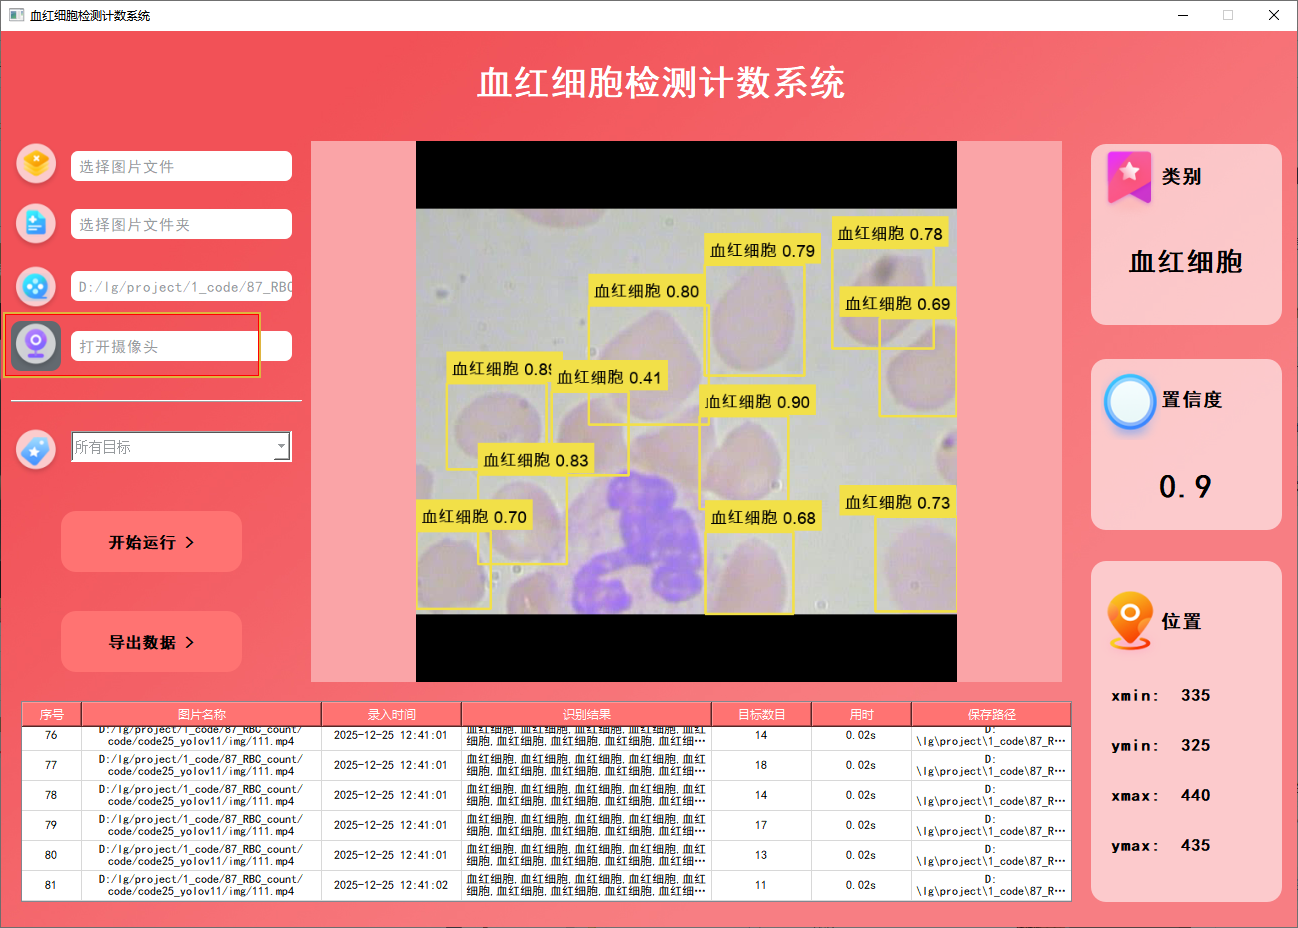
Task: Click the 录入时间 column header
Action: pyautogui.click(x=391, y=714)
